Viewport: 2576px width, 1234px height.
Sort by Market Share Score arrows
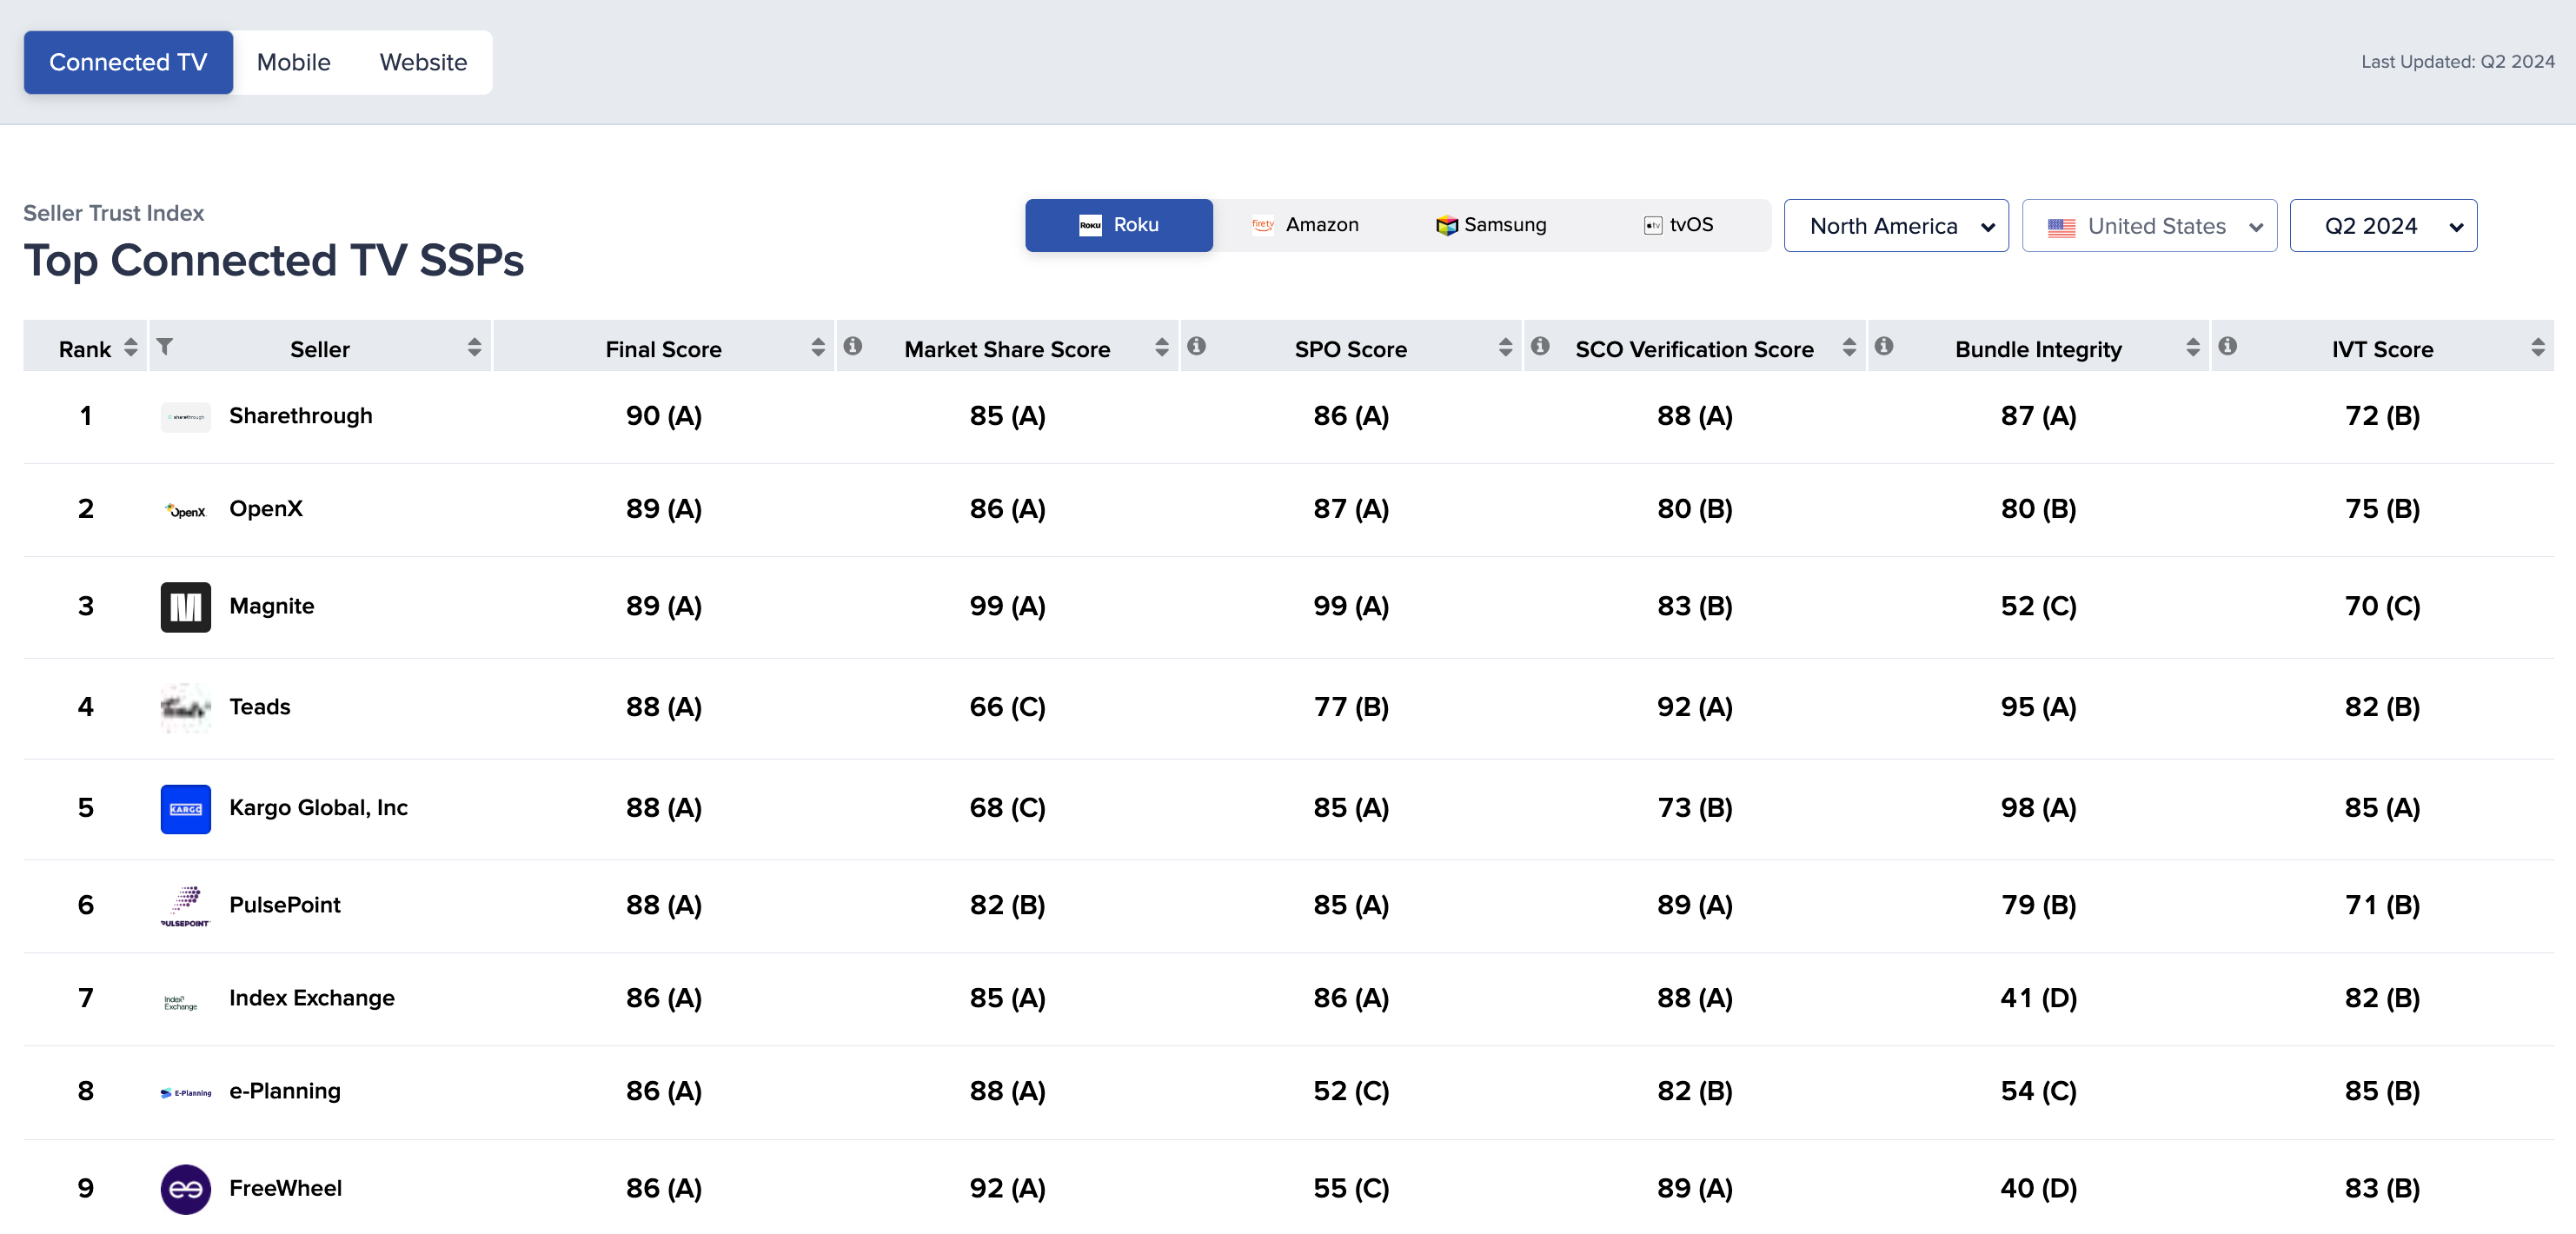coord(1161,347)
